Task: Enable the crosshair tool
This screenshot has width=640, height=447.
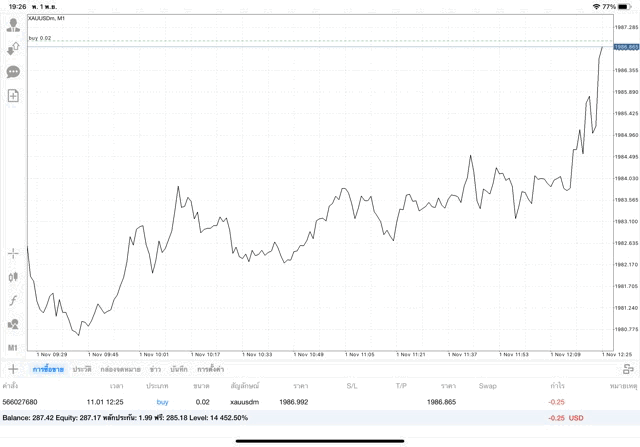Action: tap(13, 253)
